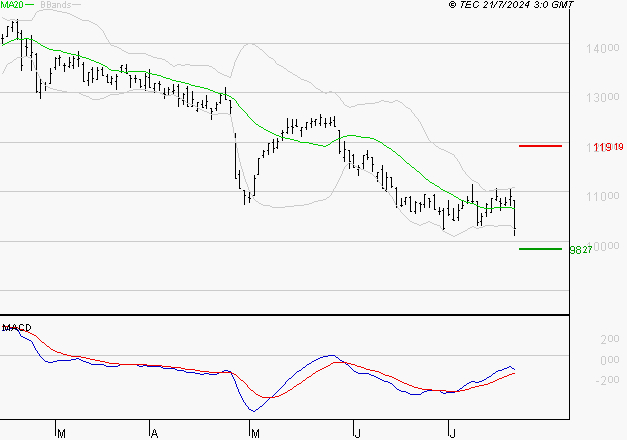Viewport: 627px width, 440px height.
Task: Click the first J month marker on the time axis
Action: (357, 433)
